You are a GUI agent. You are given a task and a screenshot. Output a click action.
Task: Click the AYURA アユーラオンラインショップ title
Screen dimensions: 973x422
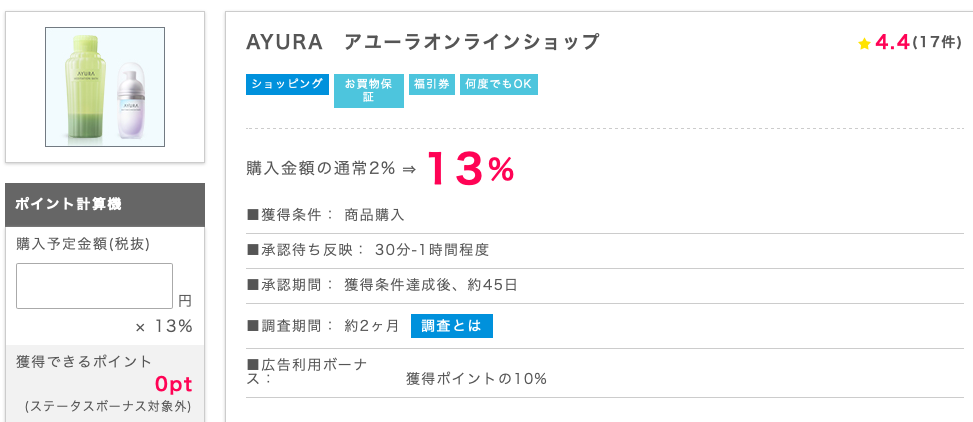point(422,42)
